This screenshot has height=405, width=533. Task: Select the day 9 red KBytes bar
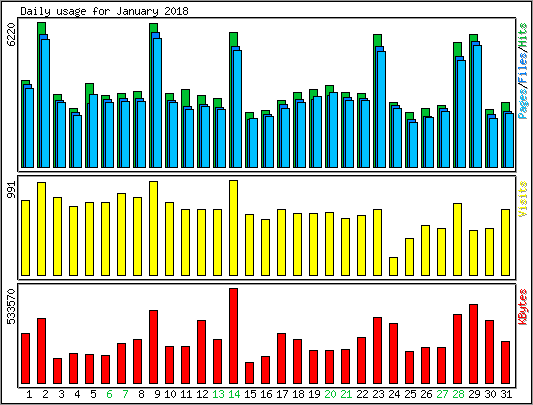click(153, 347)
